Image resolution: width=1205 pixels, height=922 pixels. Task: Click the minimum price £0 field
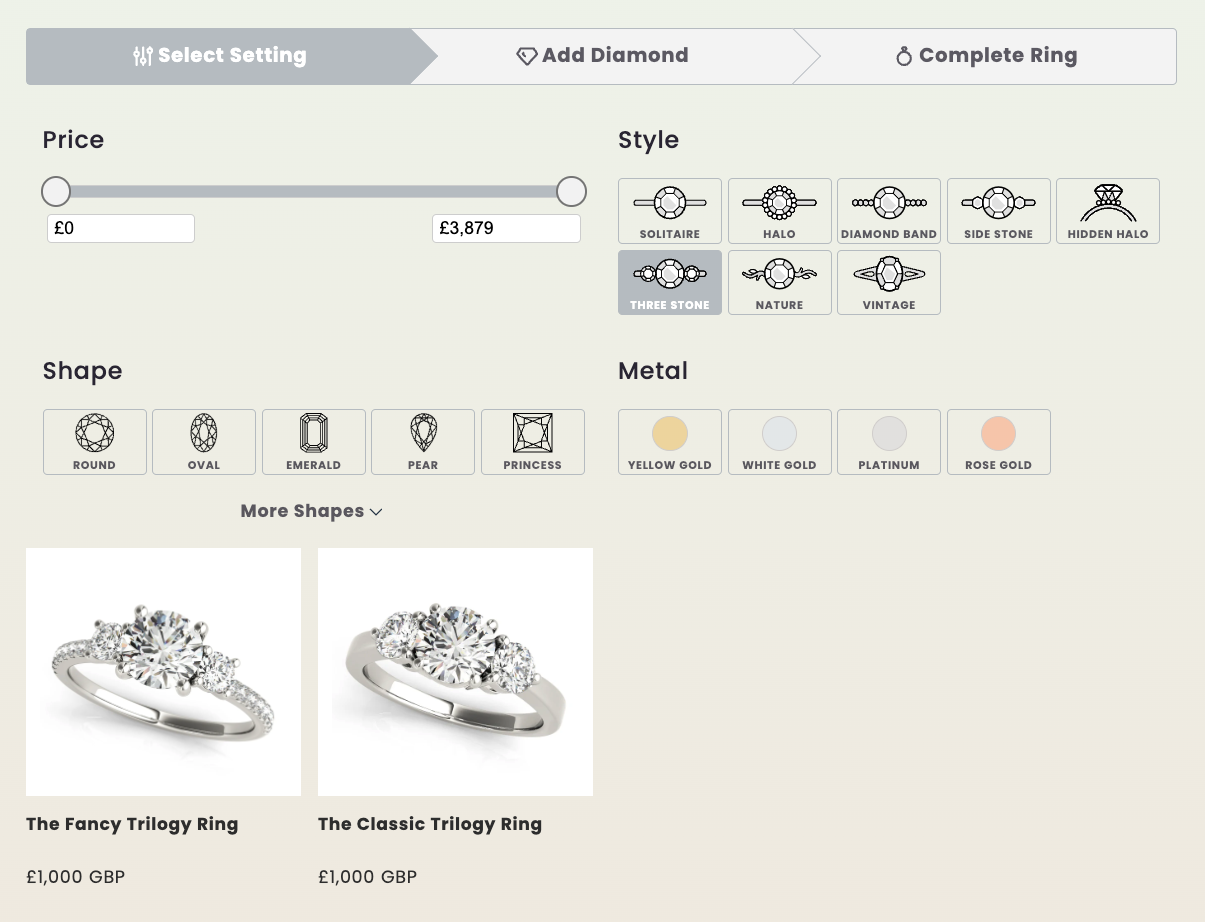pyautogui.click(x=120, y=228)
